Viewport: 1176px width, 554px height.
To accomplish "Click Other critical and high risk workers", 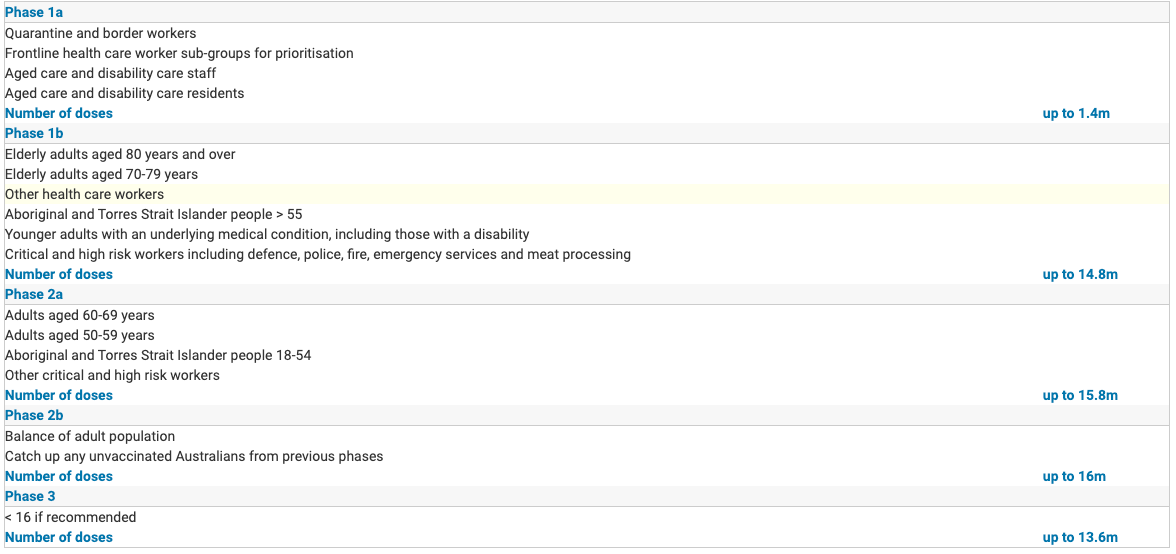I will tap(112, 375).
